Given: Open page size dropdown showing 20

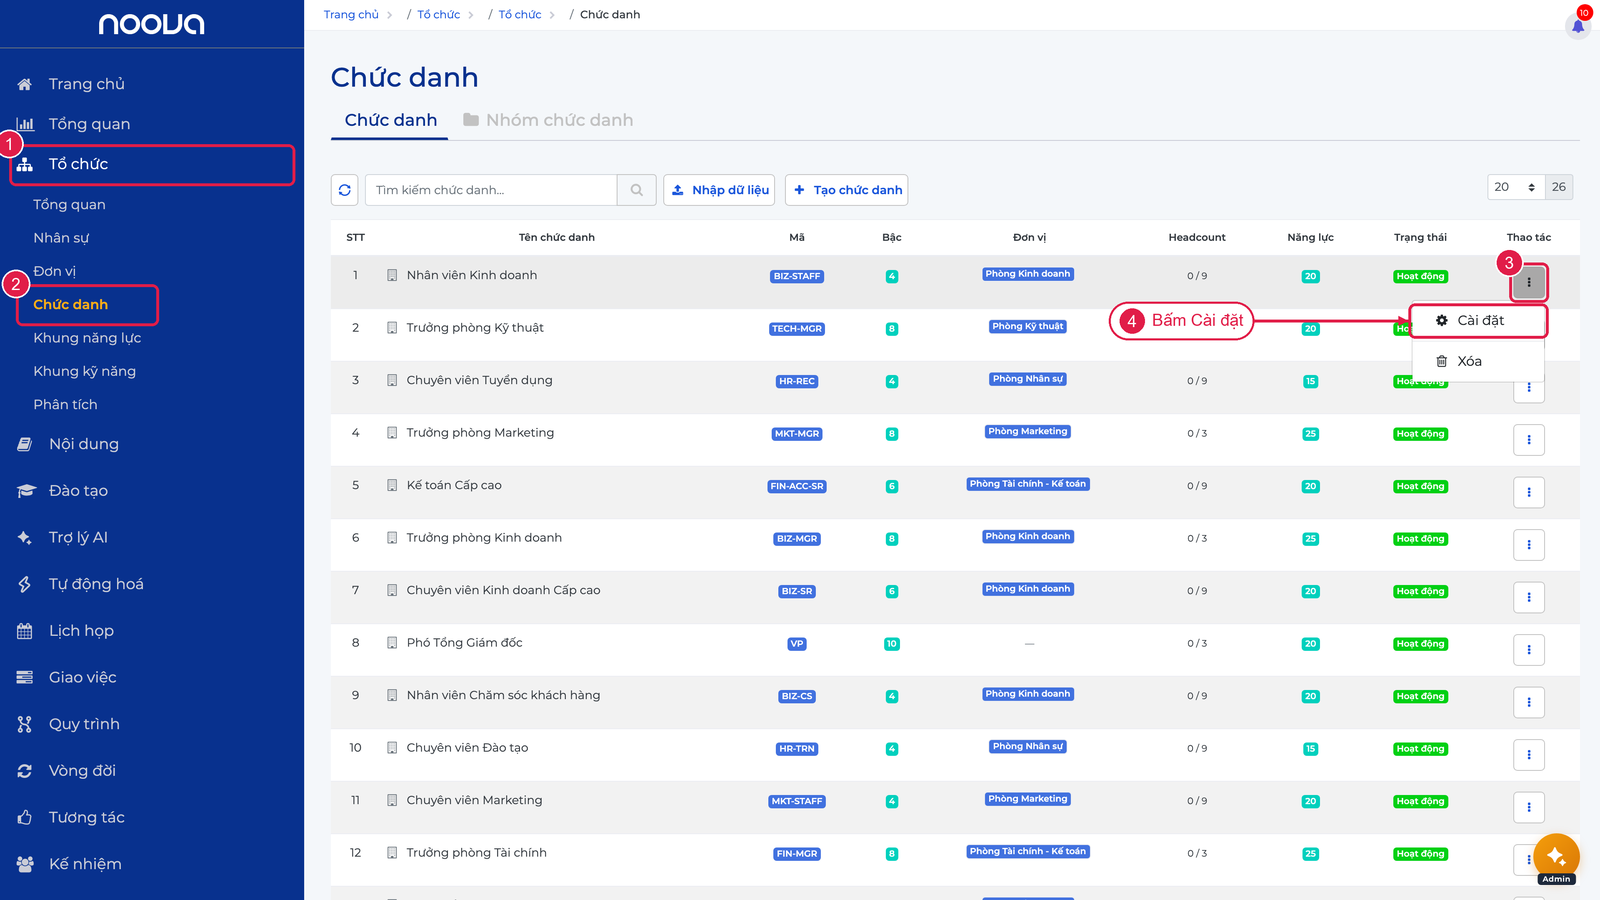Looking at the screenshot, I should 1515,187.
